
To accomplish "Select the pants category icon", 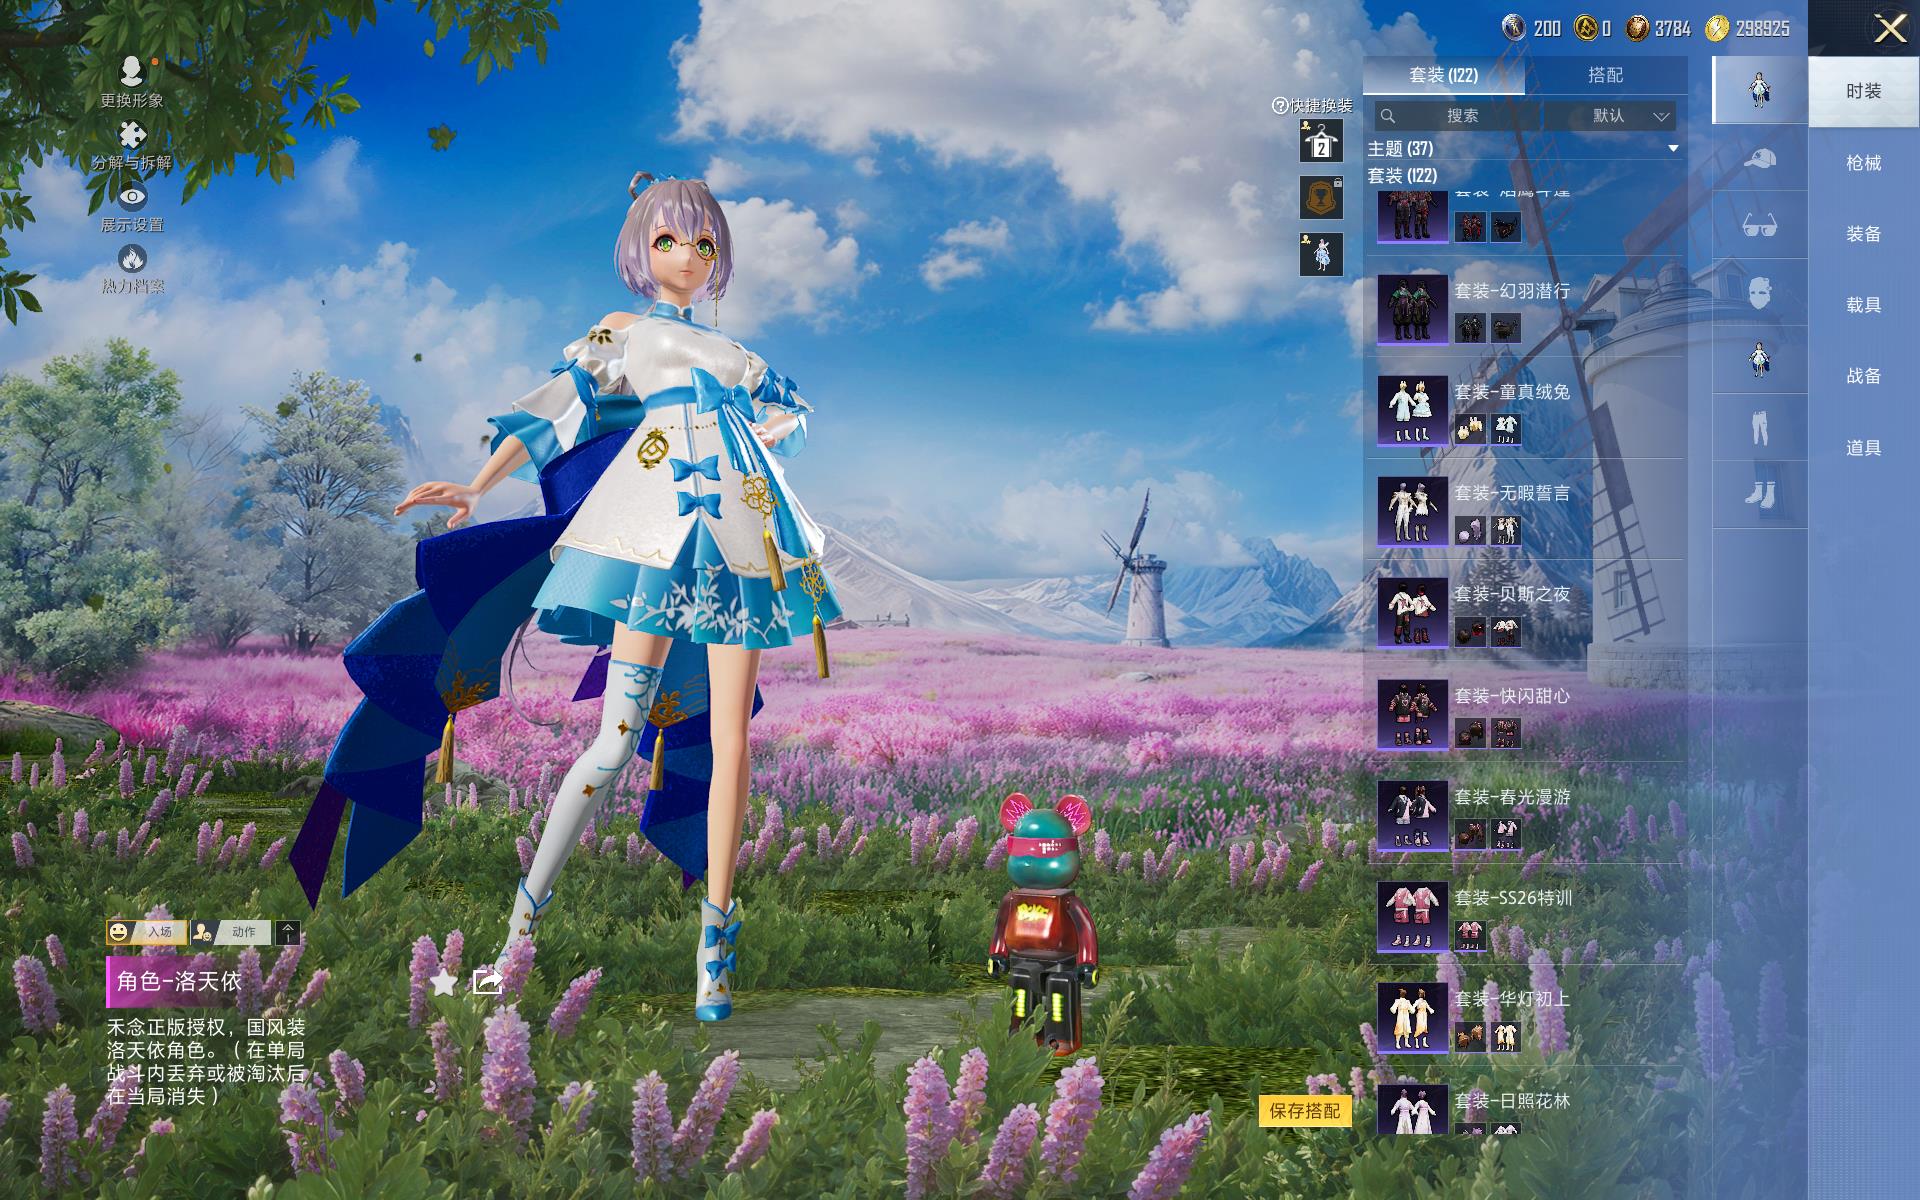I will pyautogui.click(x=1760, y=427).
